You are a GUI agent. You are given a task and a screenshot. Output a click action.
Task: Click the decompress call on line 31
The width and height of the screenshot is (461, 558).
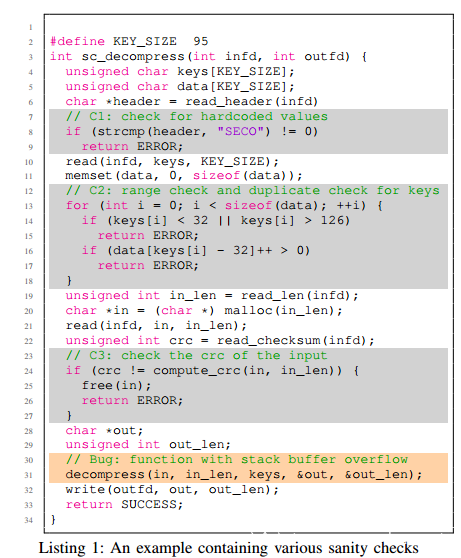click(244, 474)
